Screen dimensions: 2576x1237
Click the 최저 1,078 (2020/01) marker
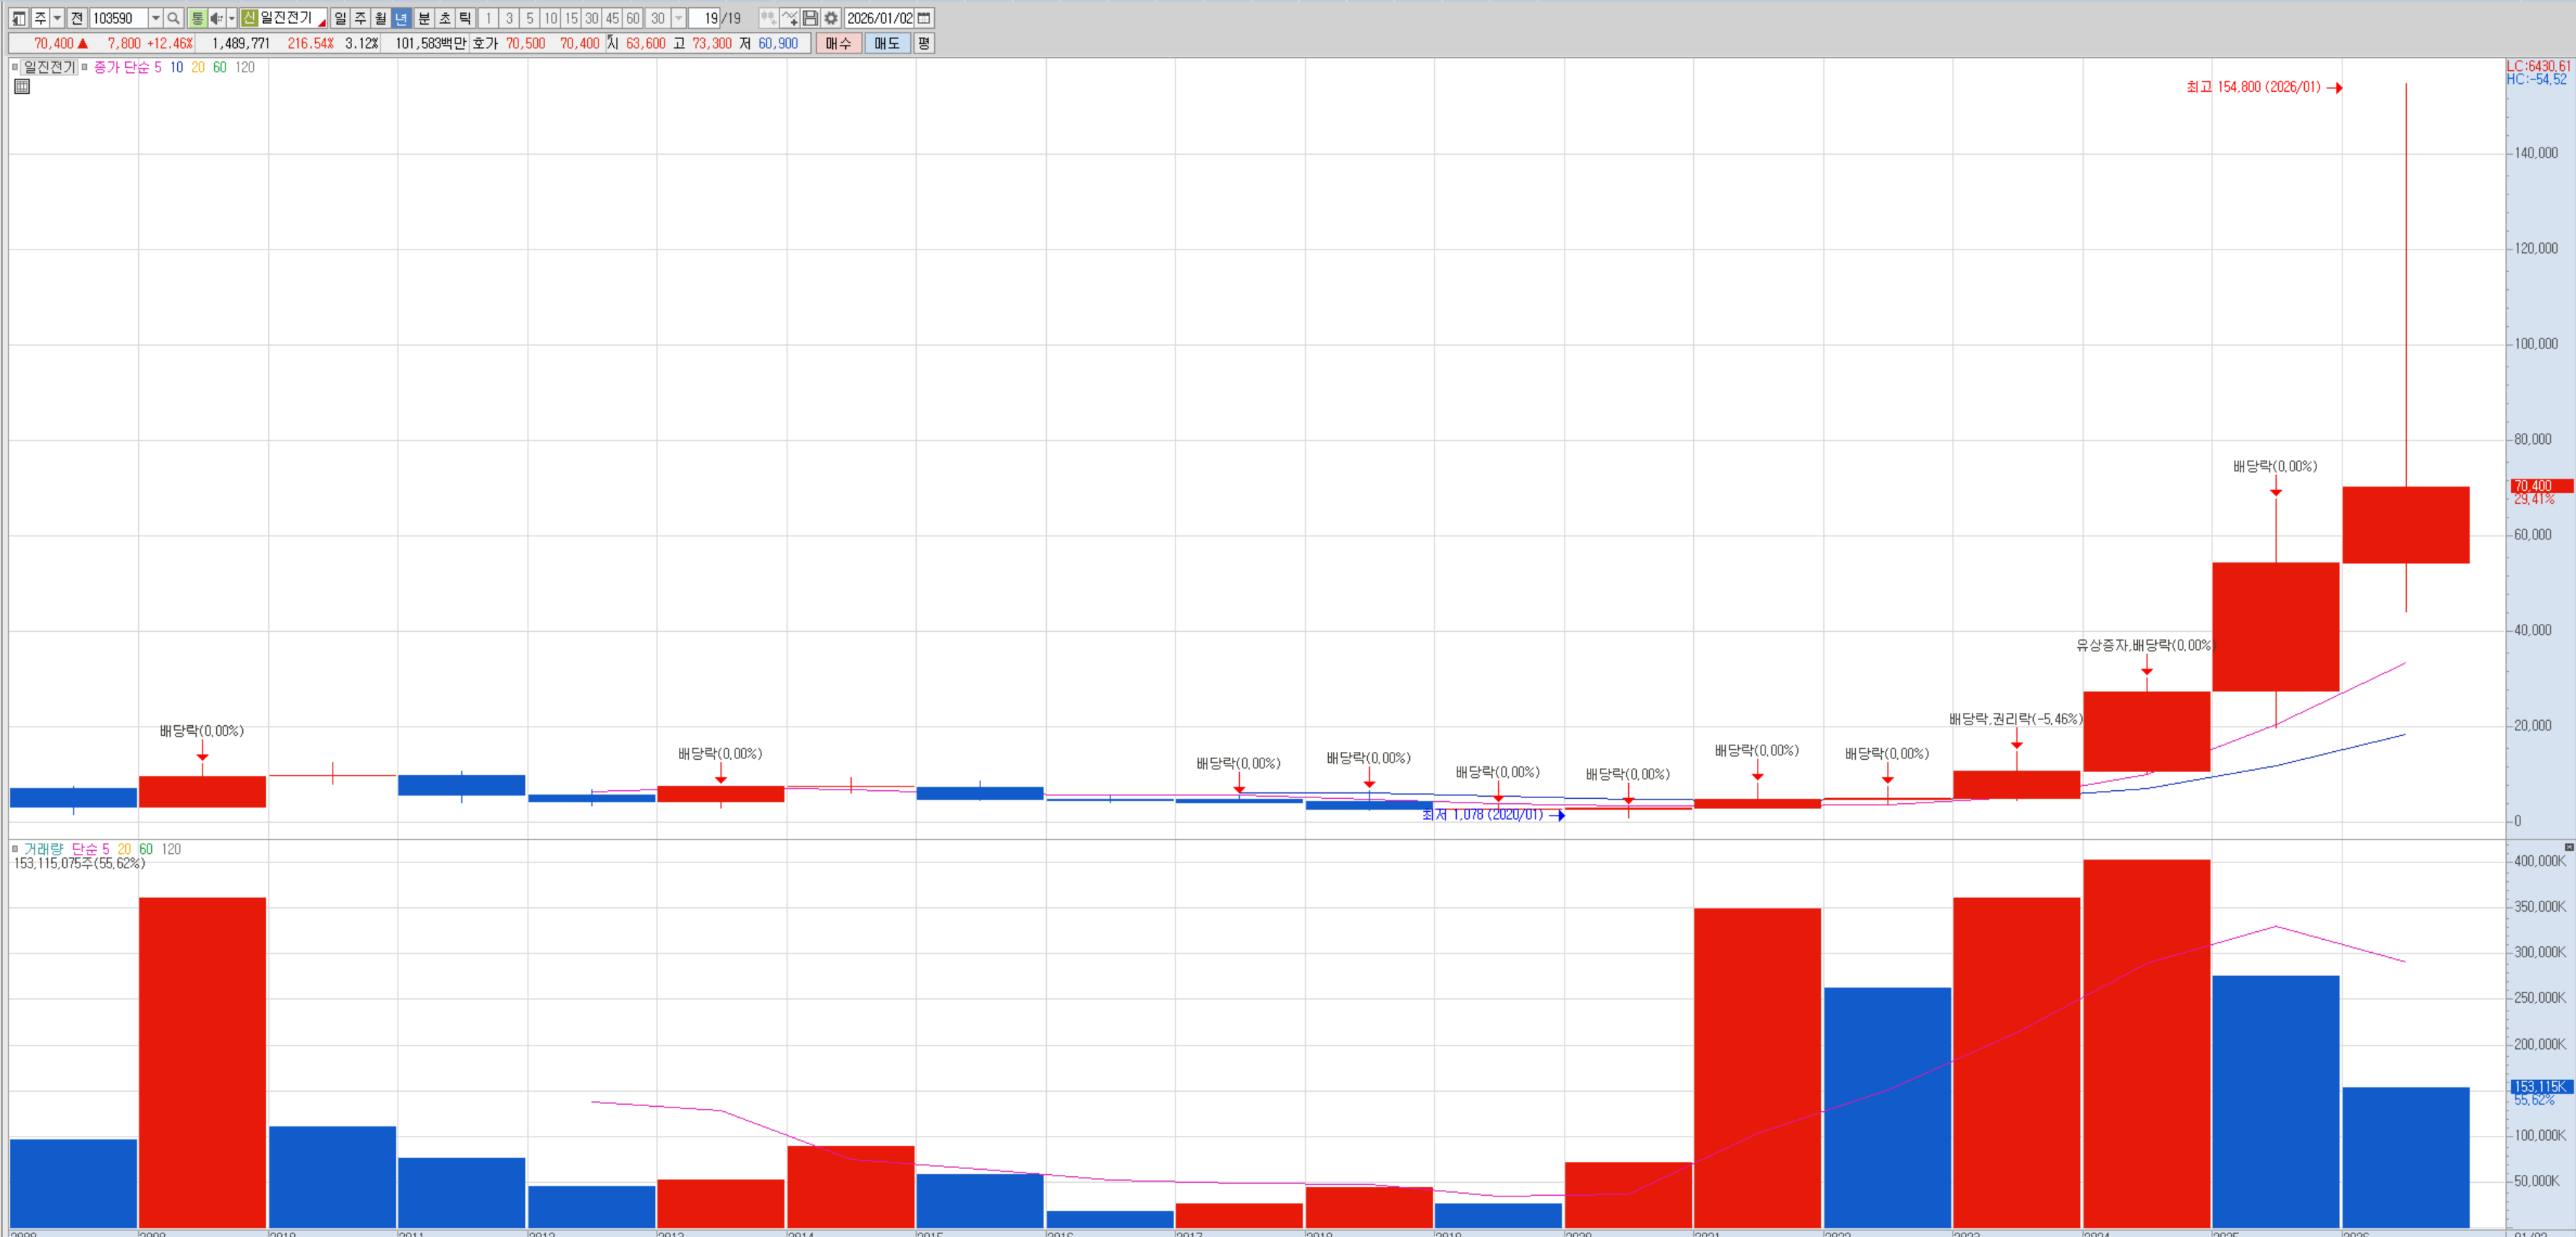pyautogui.click(x=1493, y=815)
